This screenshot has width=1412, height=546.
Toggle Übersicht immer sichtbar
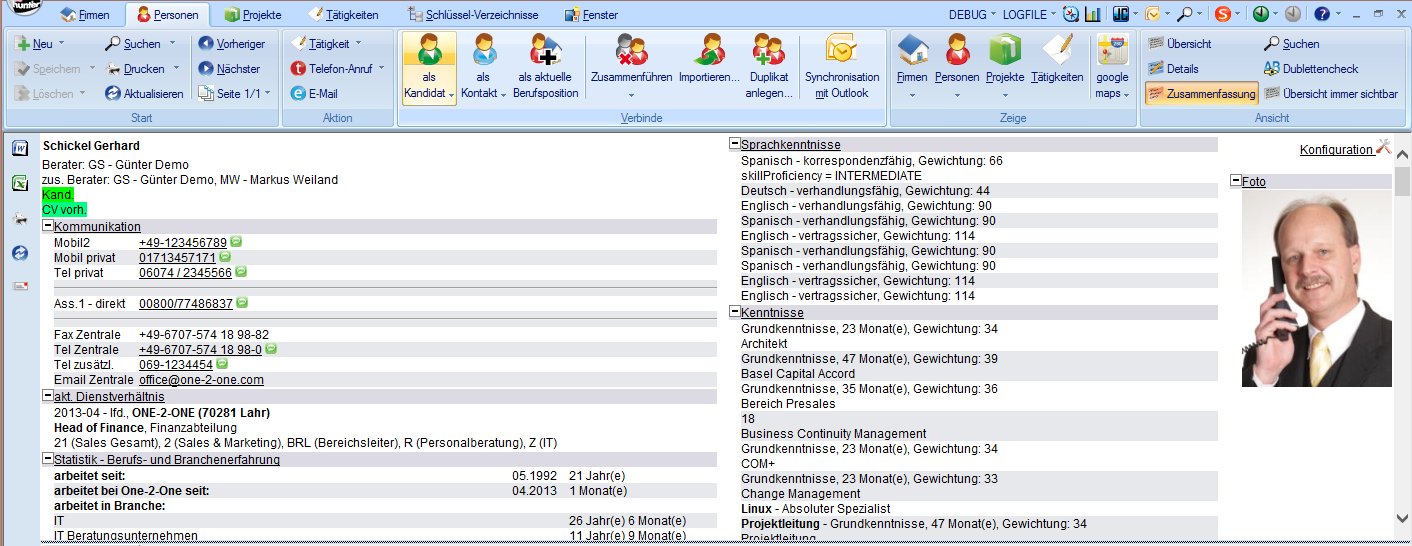click(1330, 94)
